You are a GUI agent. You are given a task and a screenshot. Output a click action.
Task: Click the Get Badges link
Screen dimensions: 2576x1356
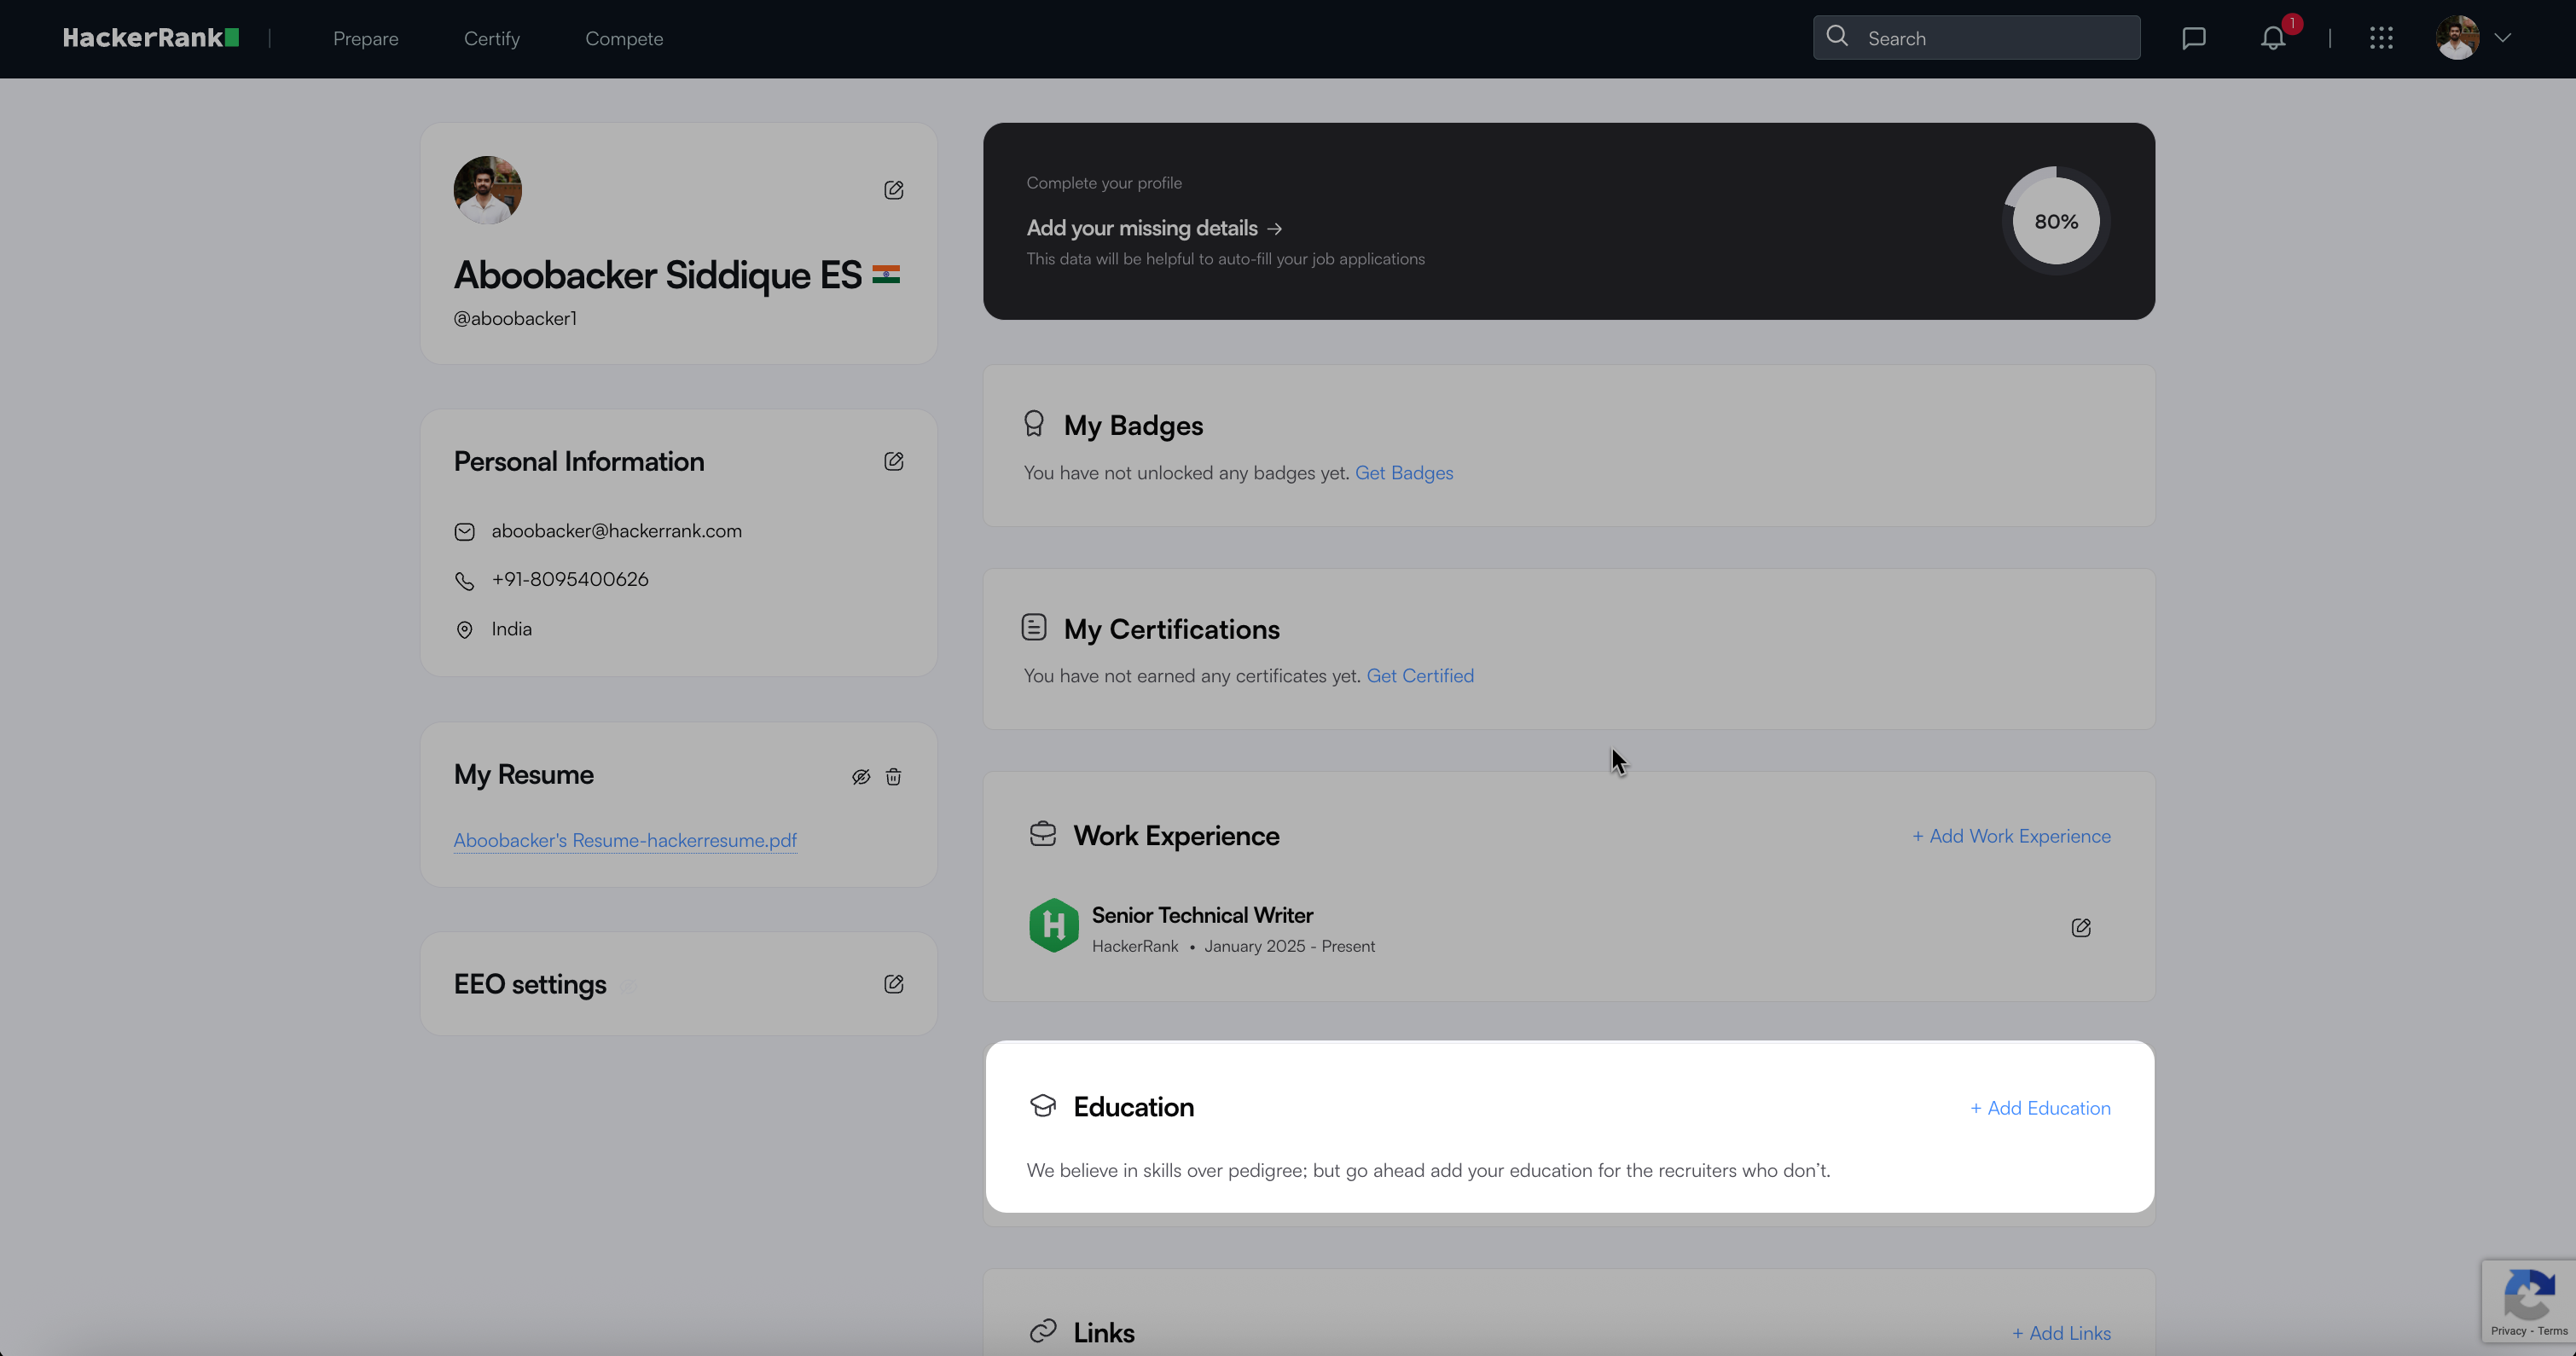coord(1403,473)
